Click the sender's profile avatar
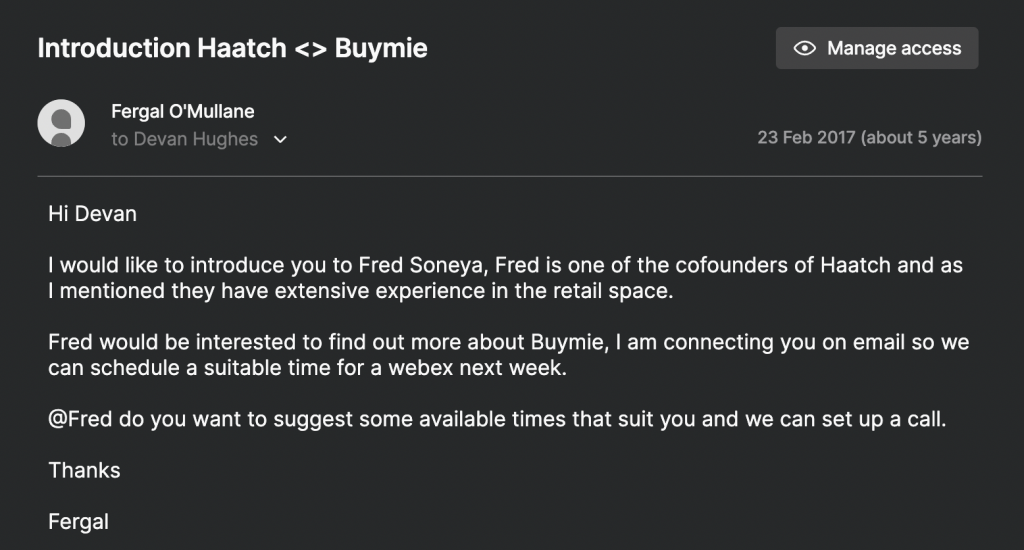The height and width of the screenshot is (550, 1024). tap(60, 124)
